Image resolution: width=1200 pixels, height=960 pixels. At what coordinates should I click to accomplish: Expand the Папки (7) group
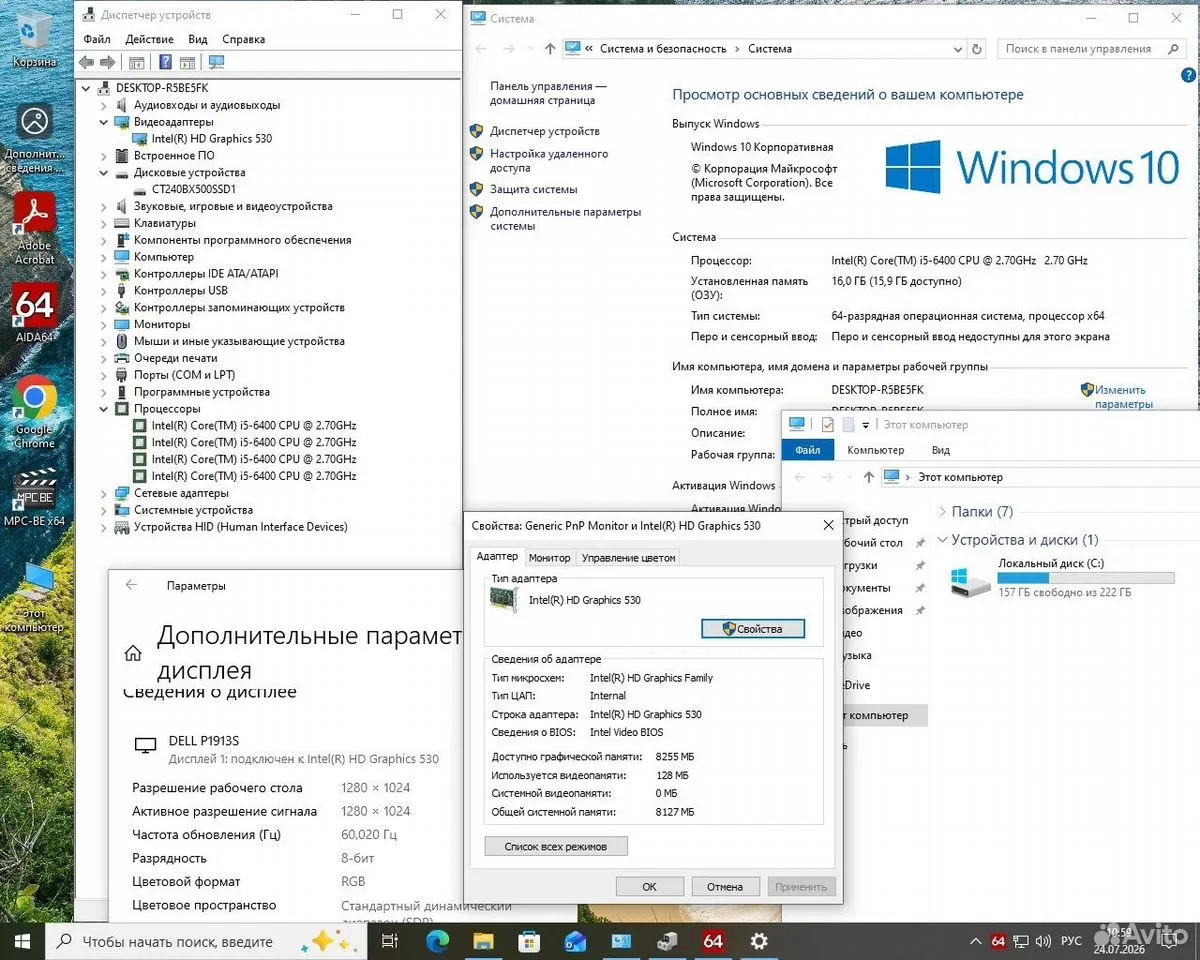942,511
